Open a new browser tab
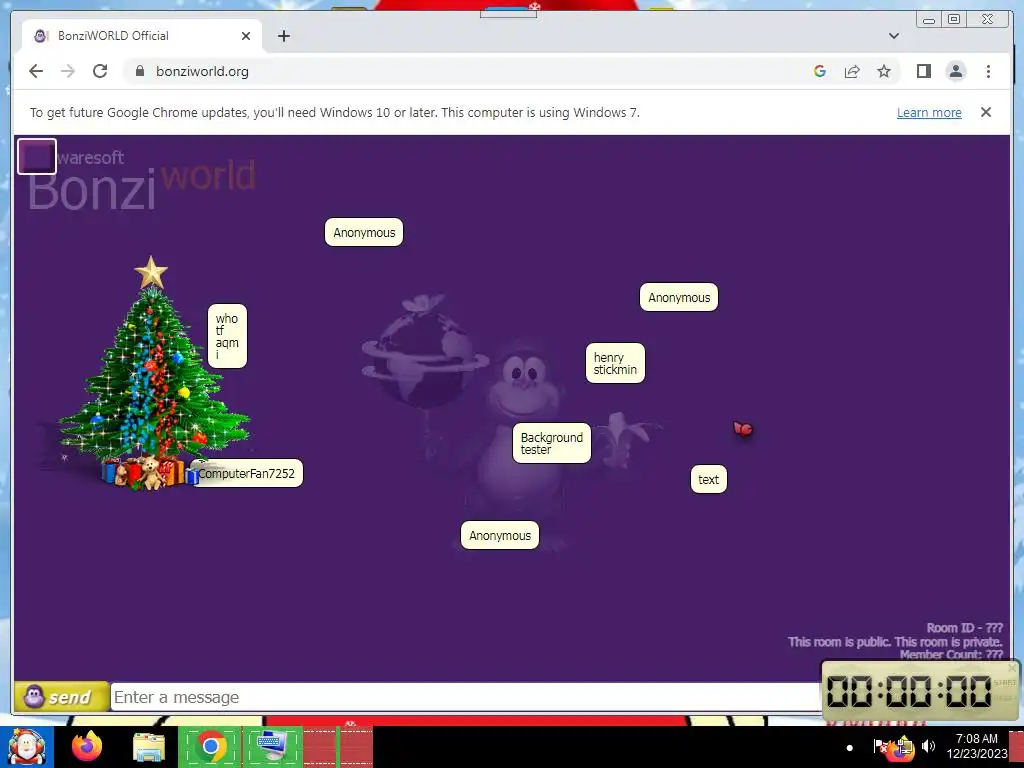The image size is (1024, 768). (x=283, y=36)
